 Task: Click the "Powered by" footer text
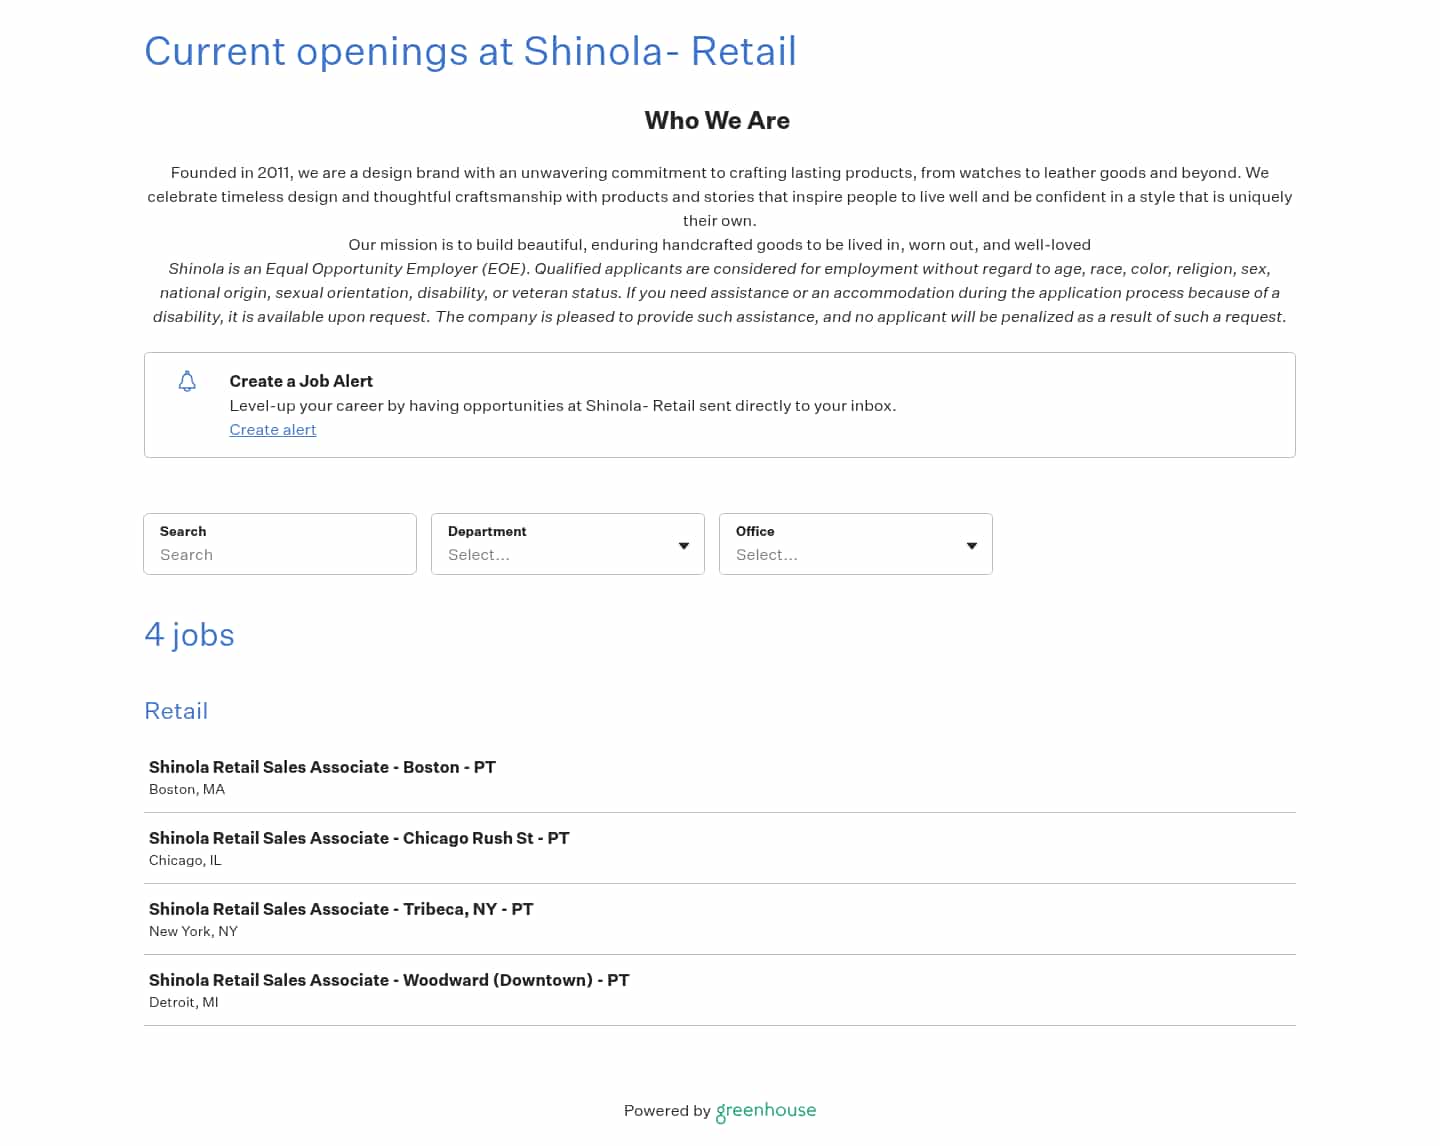pos(667,1111)
